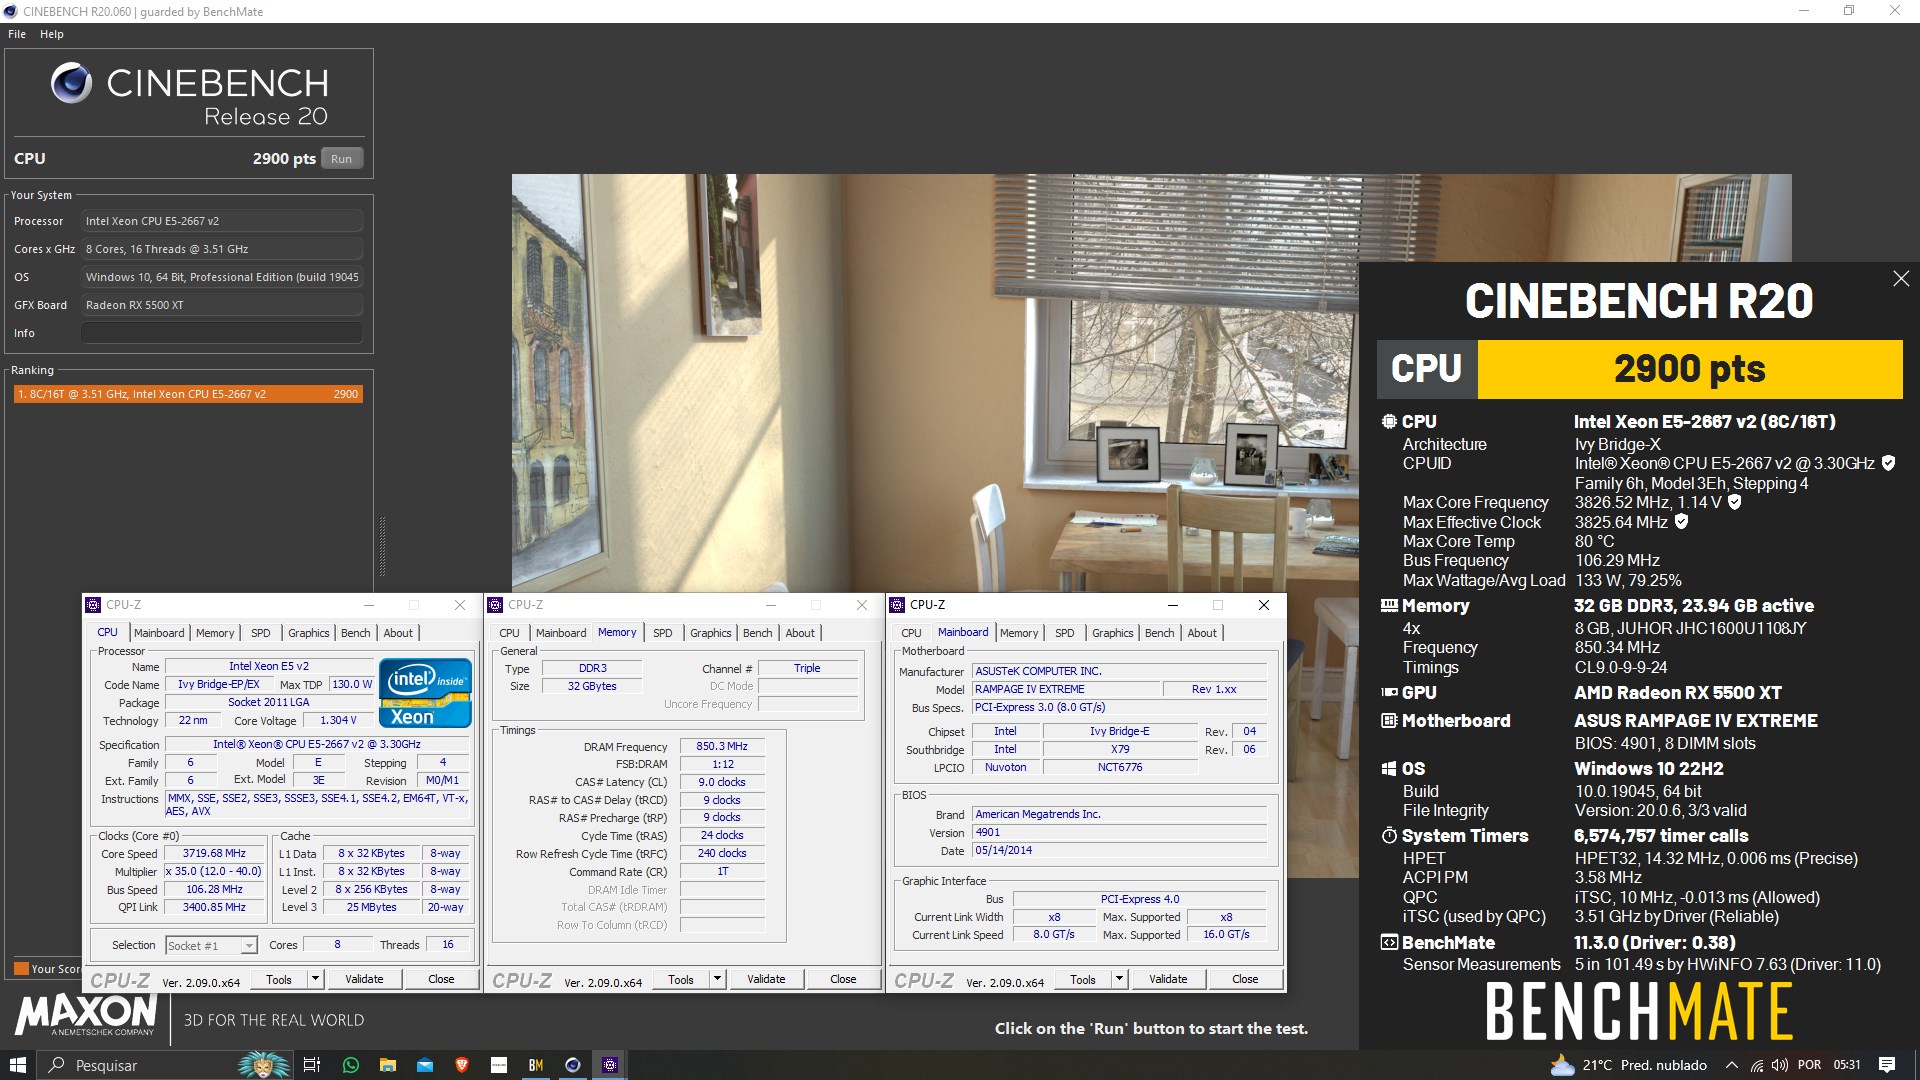Click the taskbar clock 05:31
The height and width of the screenshot is (1080, 1920).
point(1847,1065)
